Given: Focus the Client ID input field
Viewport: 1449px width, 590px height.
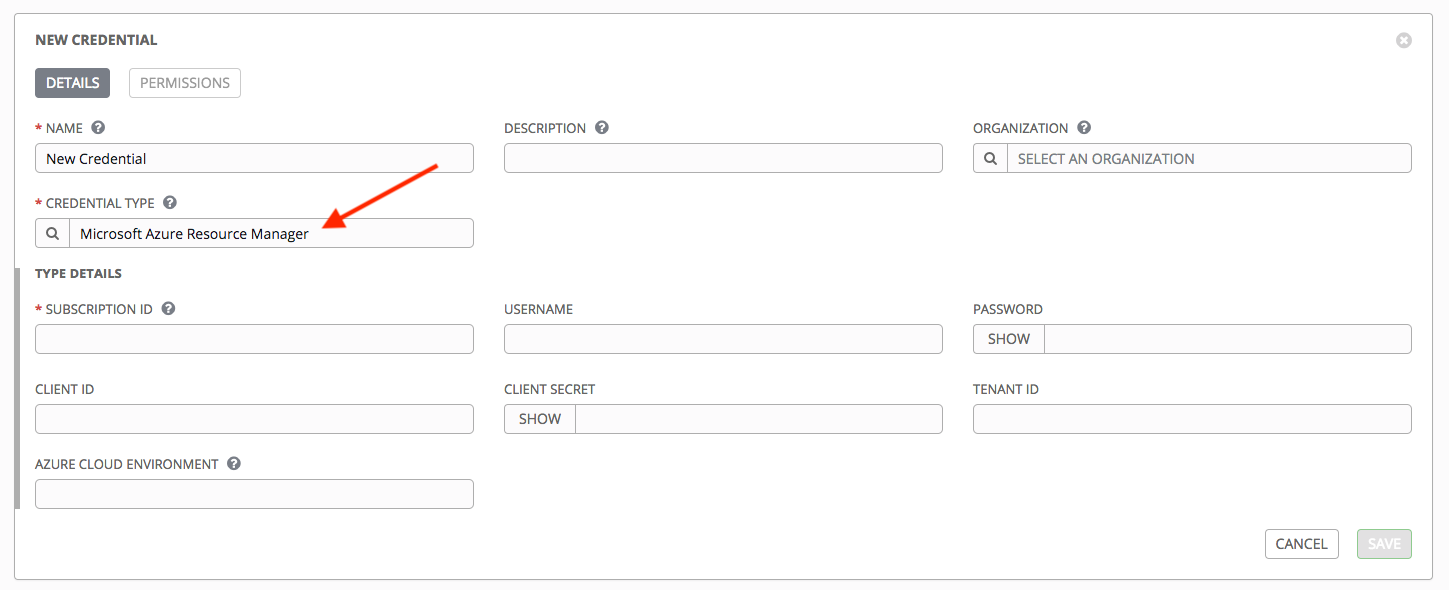Looking at the screenshot, I should coord(254,419).
